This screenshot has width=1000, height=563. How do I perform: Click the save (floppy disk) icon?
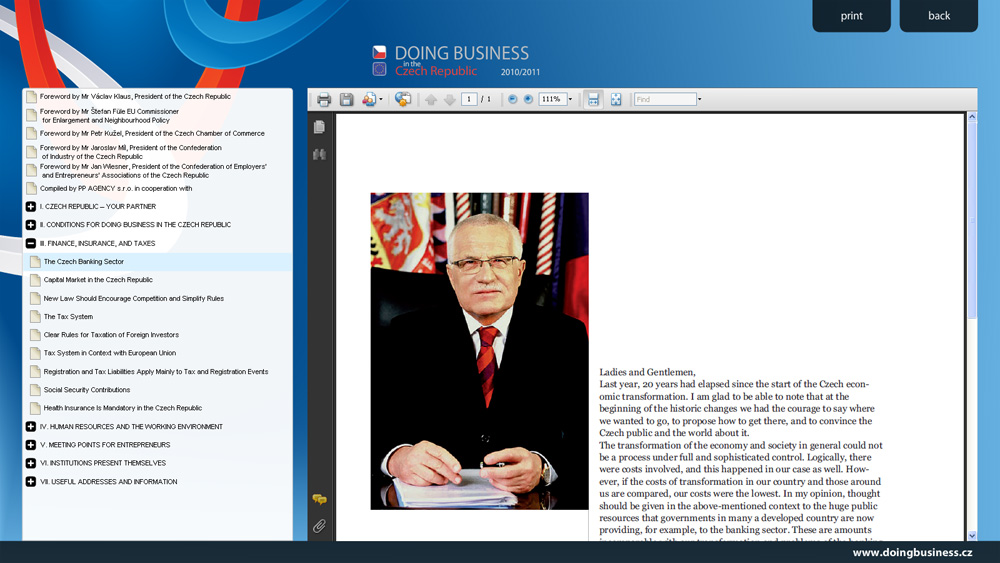(346, 99)
